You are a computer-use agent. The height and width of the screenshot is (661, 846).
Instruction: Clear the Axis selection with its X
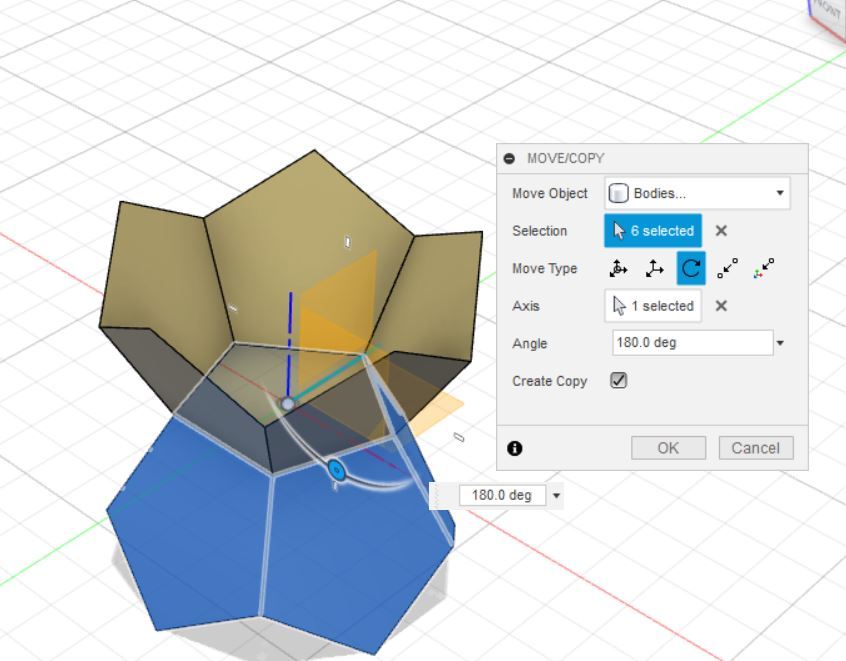click(721, 306)
